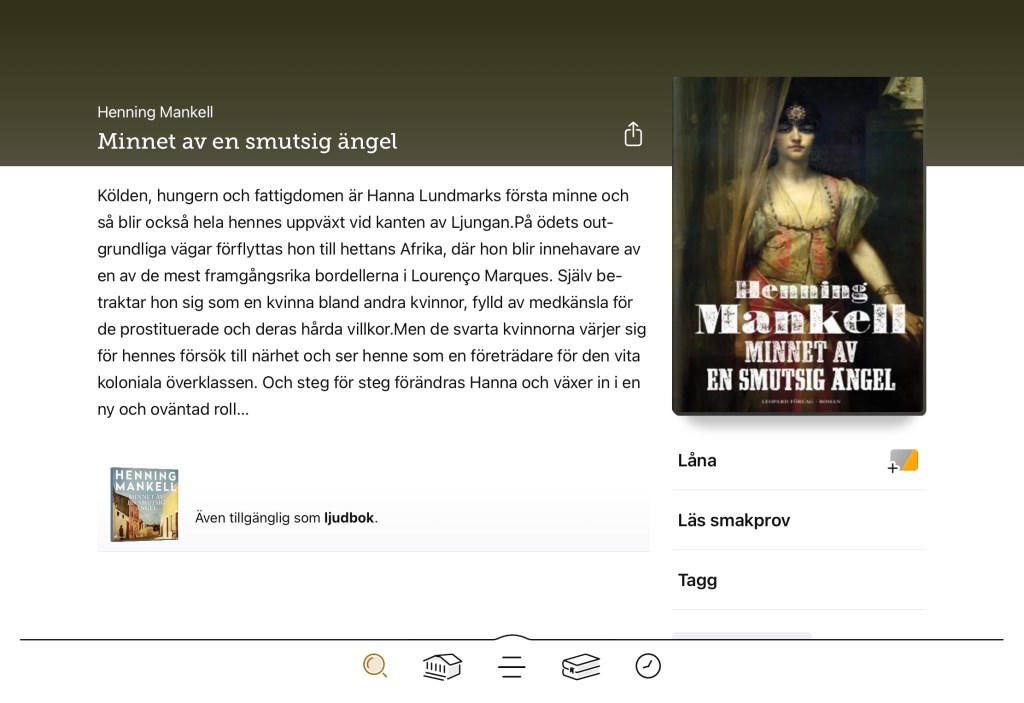Click the book description paragraph
The width and height of the screenshot is (1024, 703).
point(372,302)
